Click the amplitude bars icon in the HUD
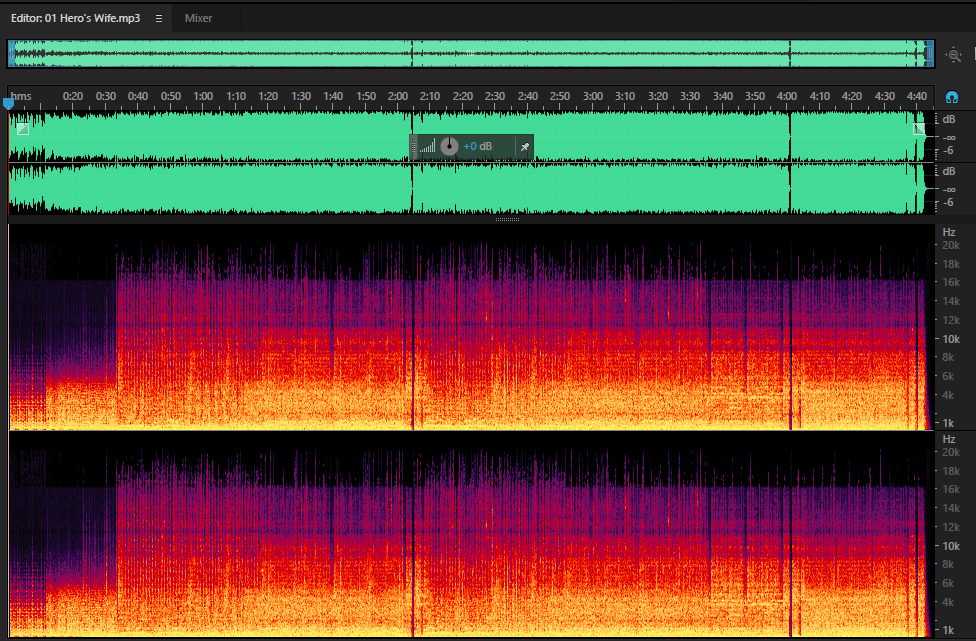The width and height of the screenshot is (976, 641). pyautogui.click(x=427, y=147)
